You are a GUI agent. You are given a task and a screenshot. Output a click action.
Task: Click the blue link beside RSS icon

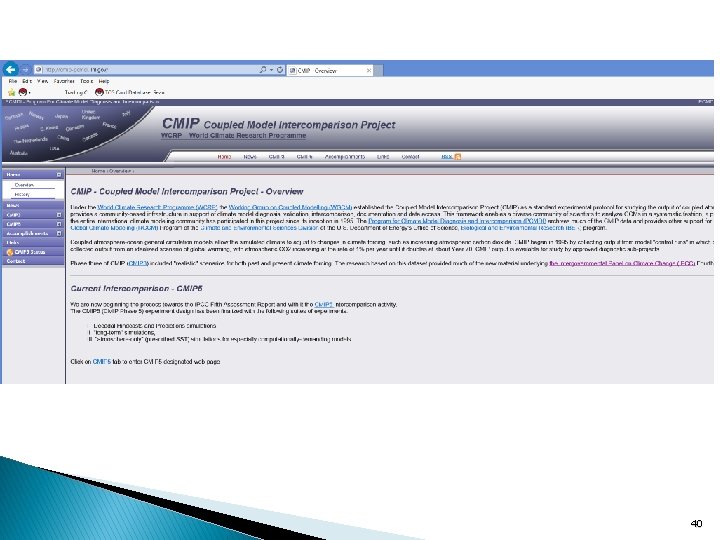[447, 157]
